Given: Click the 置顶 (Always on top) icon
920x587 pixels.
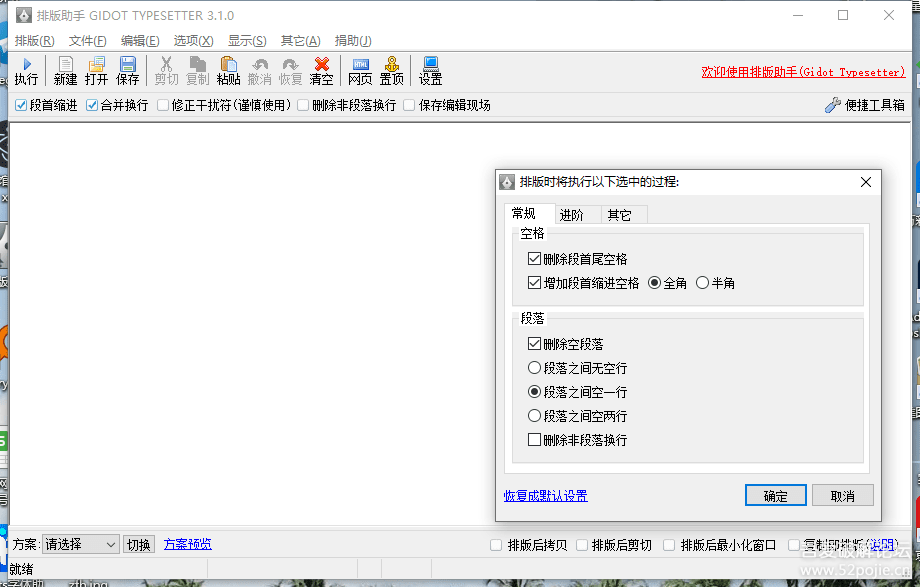Looking at the screenshot, I should [392, 71].
